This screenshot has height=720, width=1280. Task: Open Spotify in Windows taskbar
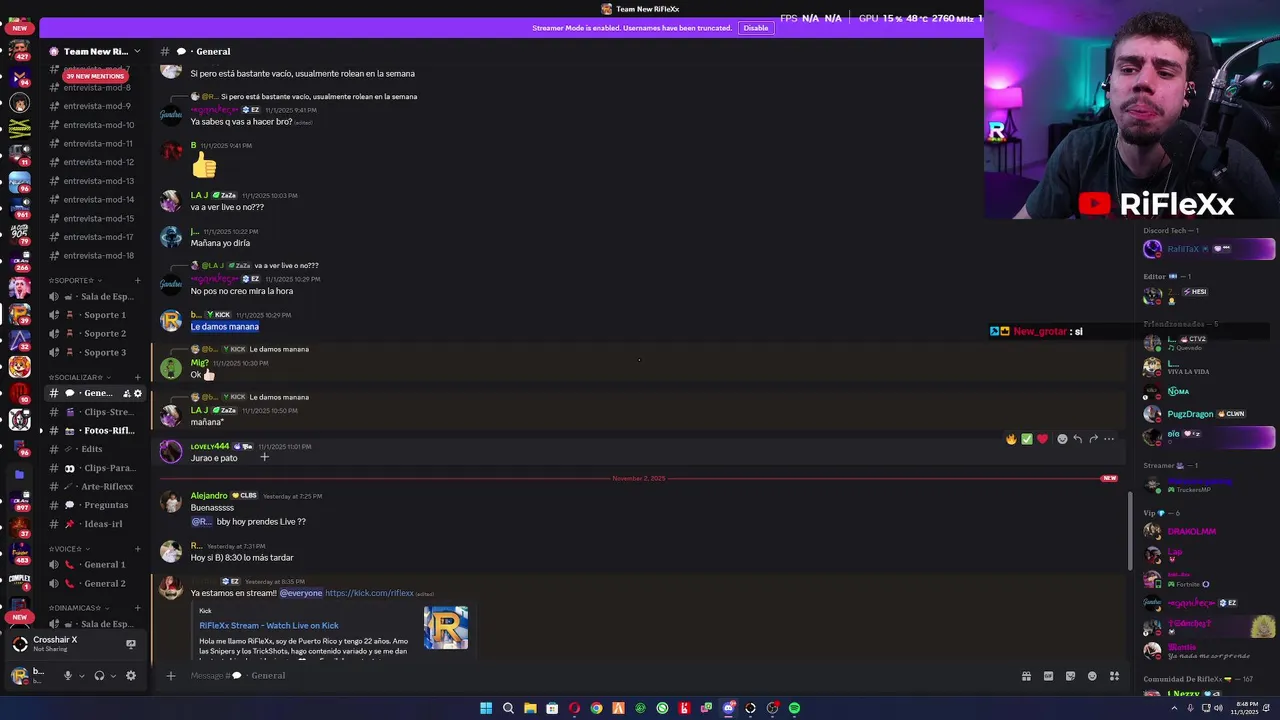(795, 708)
